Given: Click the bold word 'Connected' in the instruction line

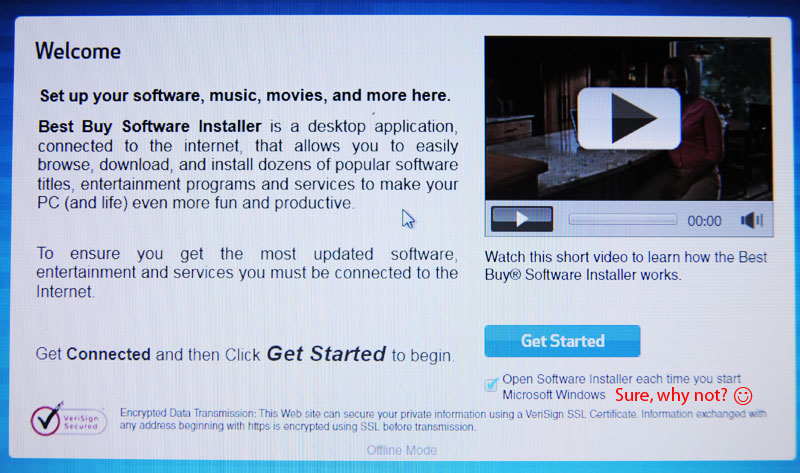Looking at the screenshot, I should point(108,354).
